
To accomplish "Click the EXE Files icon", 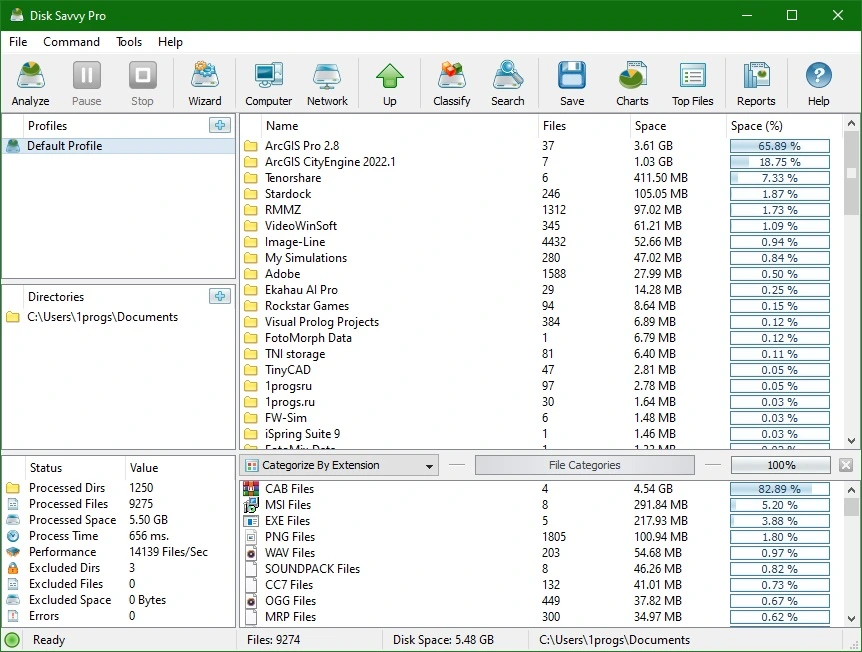I will point(251,521).
